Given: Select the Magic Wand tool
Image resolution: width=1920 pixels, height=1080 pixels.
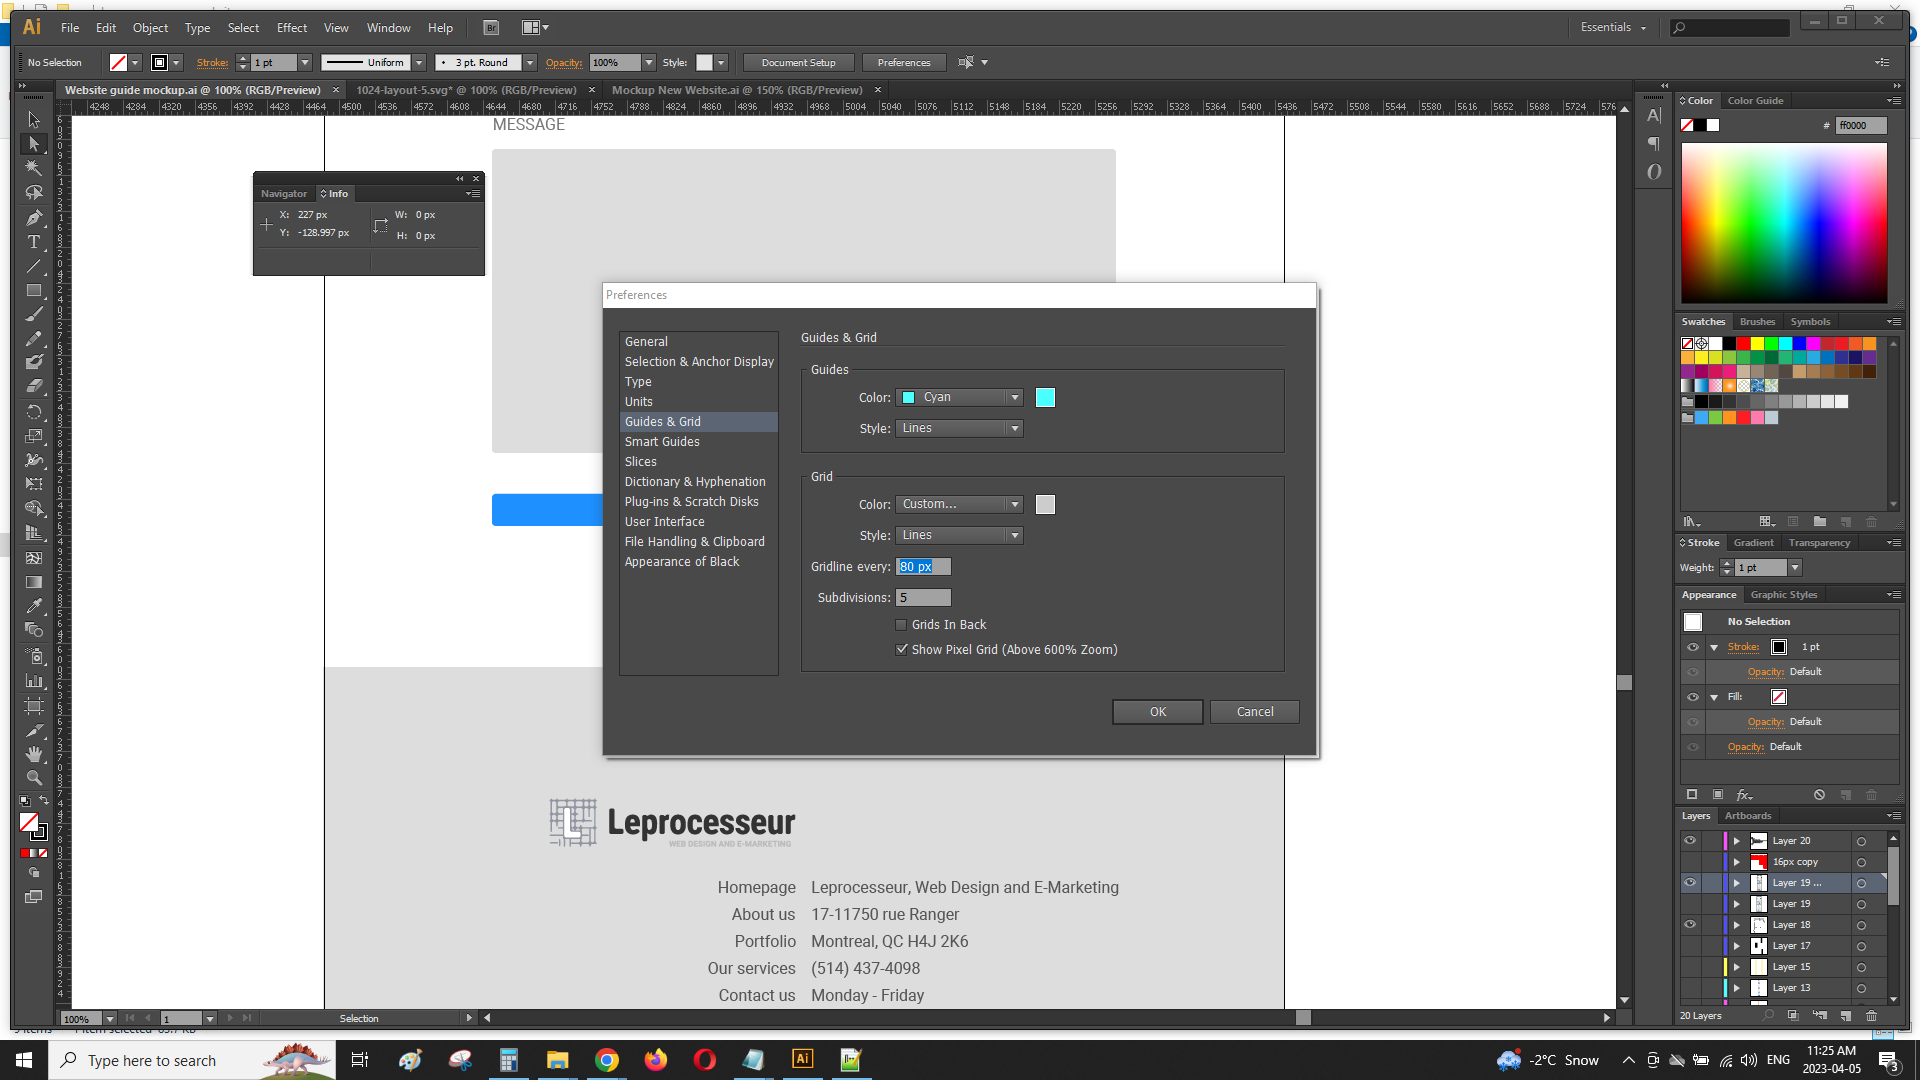Looking at the screenshot, I should pos(33,168).
